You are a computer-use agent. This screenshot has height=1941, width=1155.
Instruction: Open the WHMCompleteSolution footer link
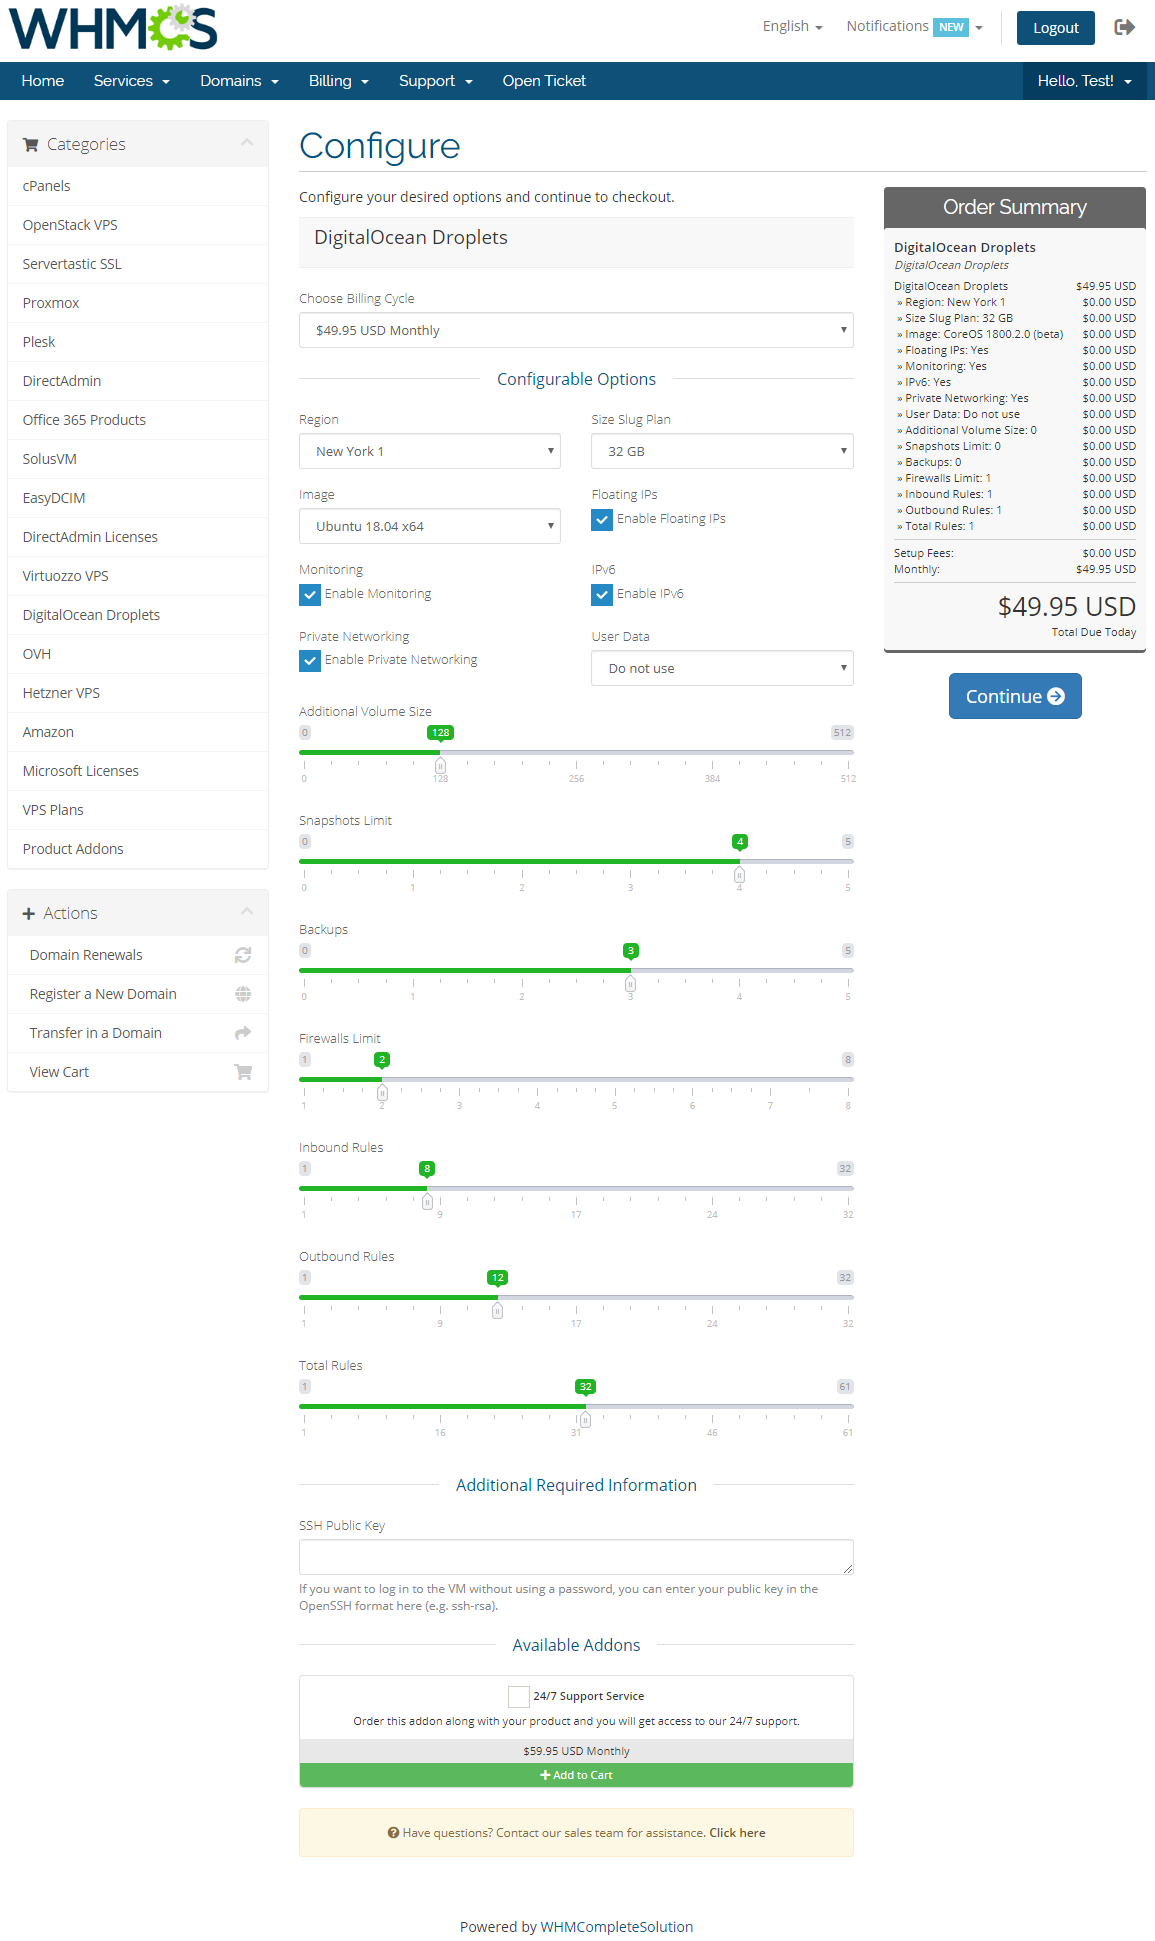[x=617, y=1927]
